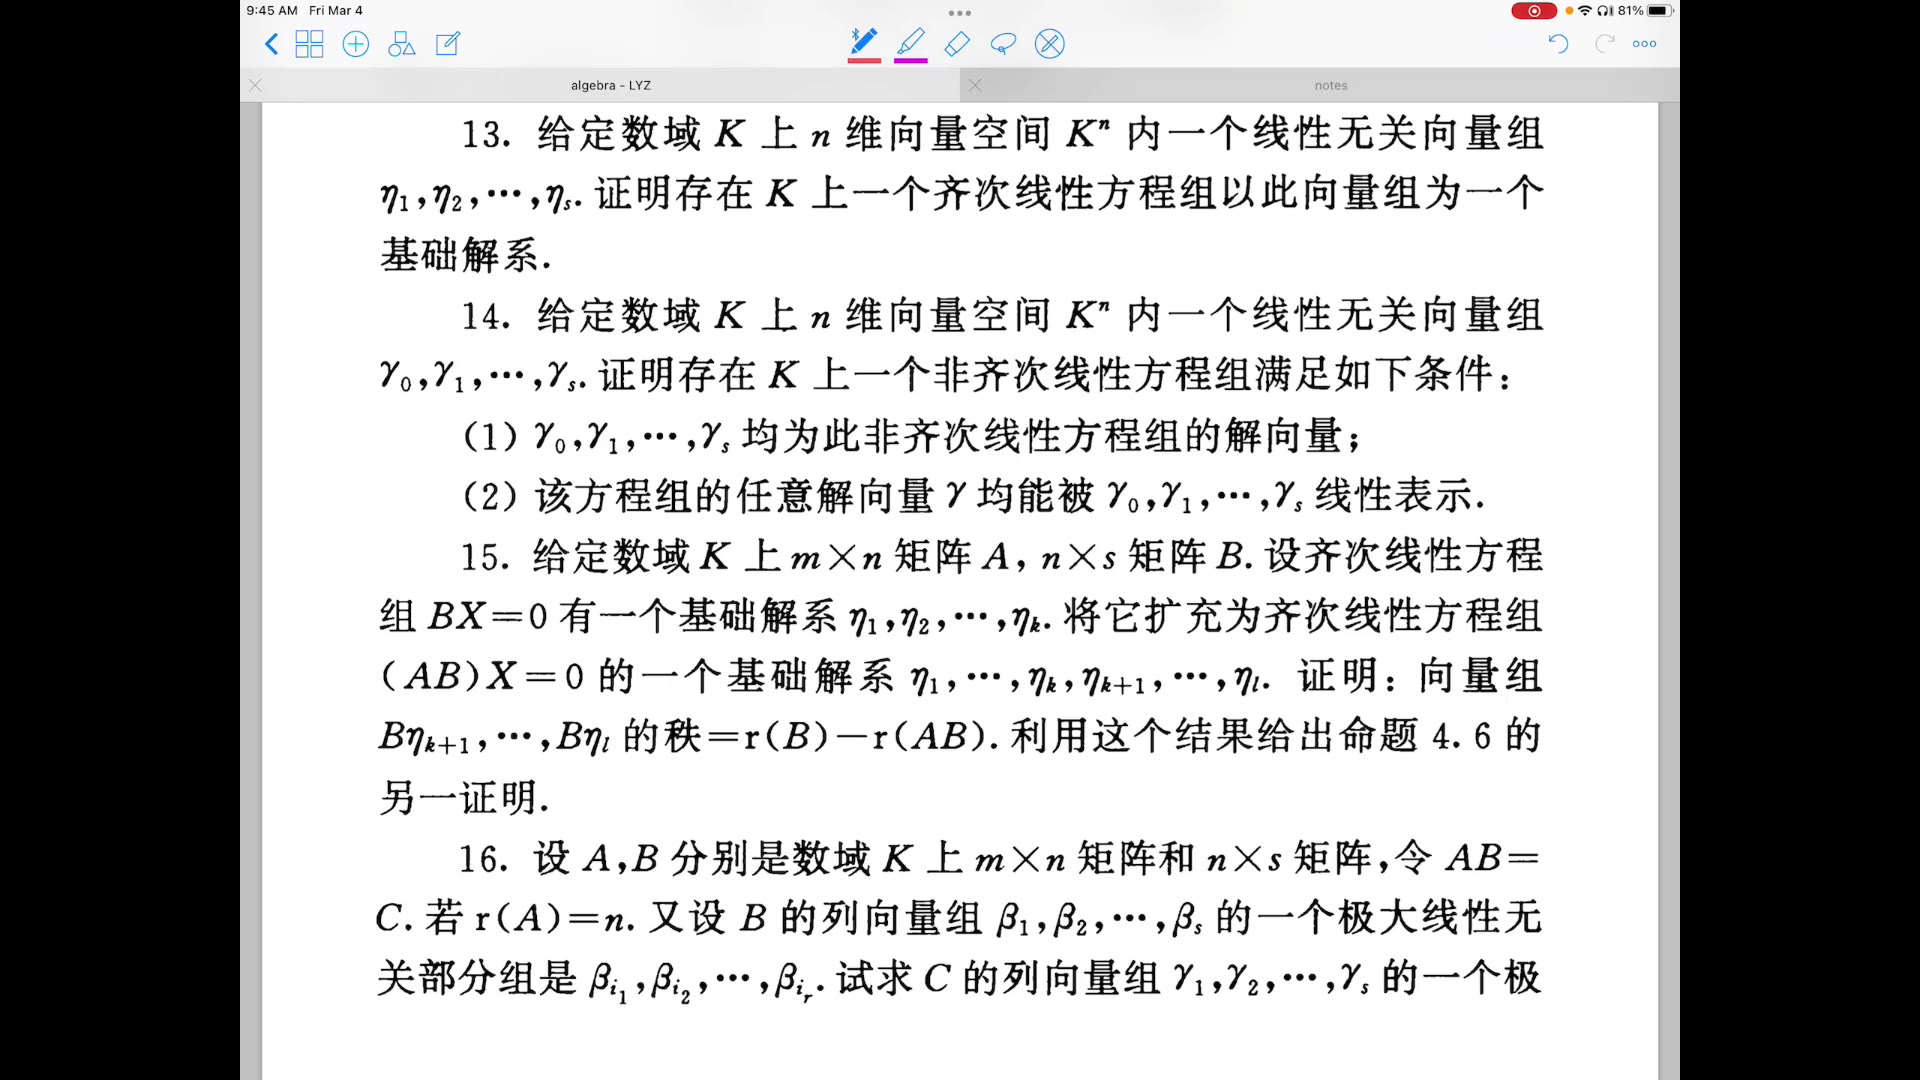Redo the last action

[1605, 43]
